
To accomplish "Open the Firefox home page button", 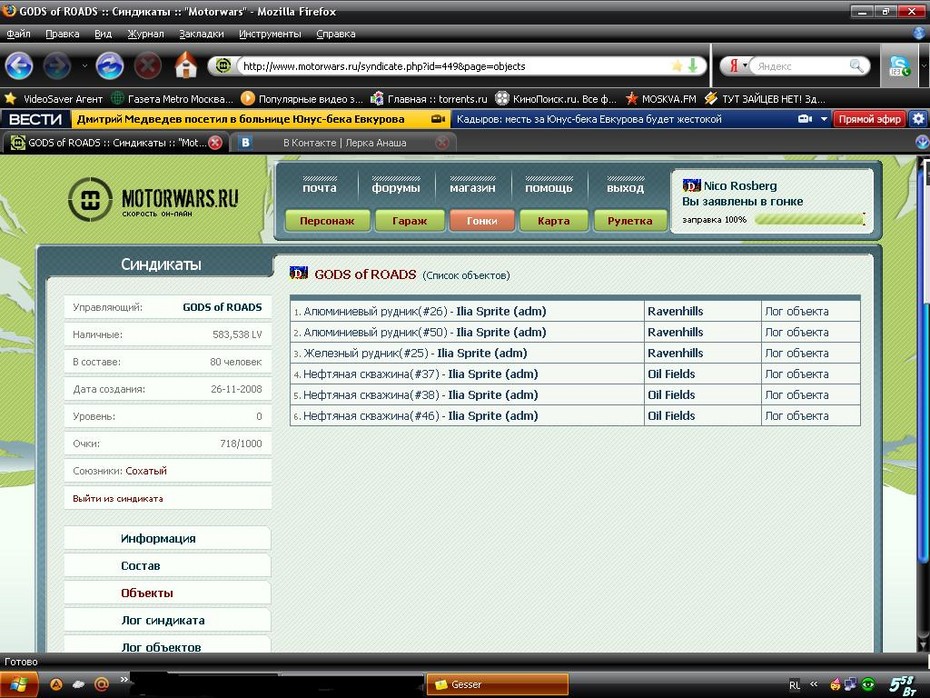I will (x=186, y=65).
